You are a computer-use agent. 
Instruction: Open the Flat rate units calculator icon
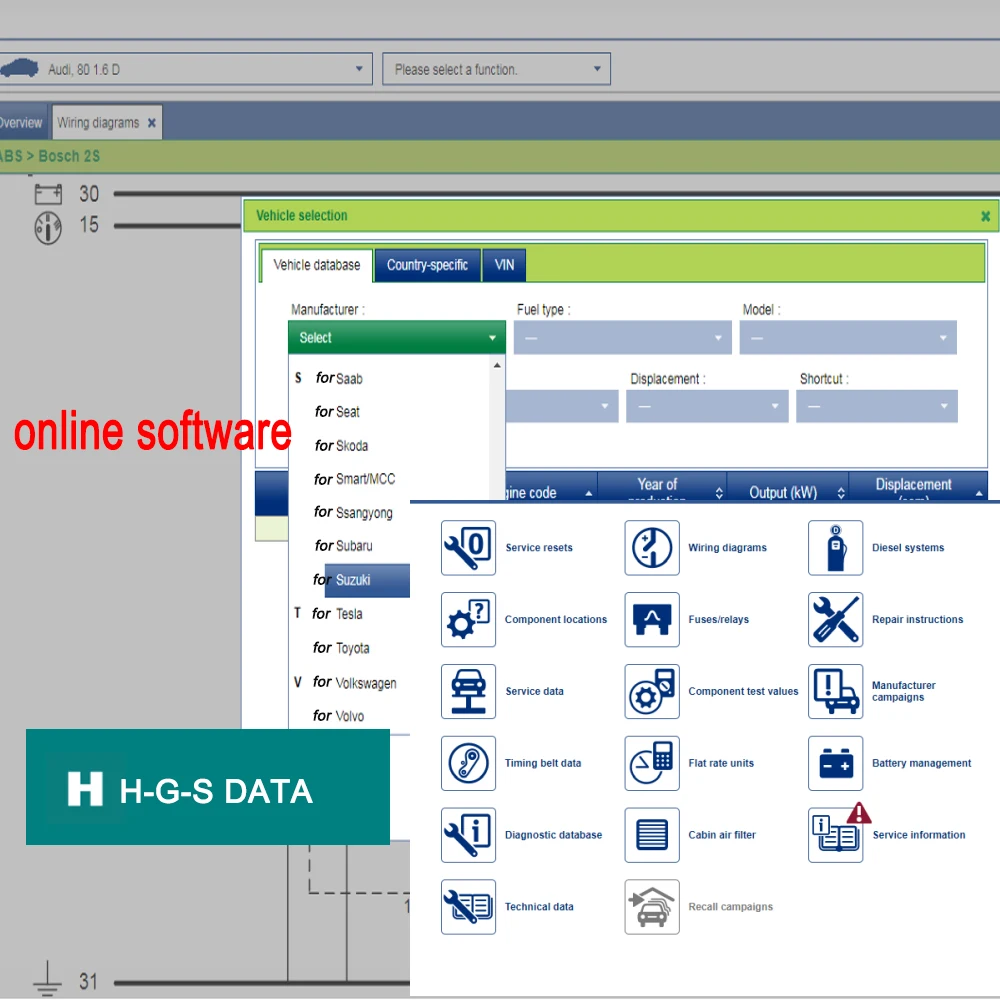click(652, 763)
